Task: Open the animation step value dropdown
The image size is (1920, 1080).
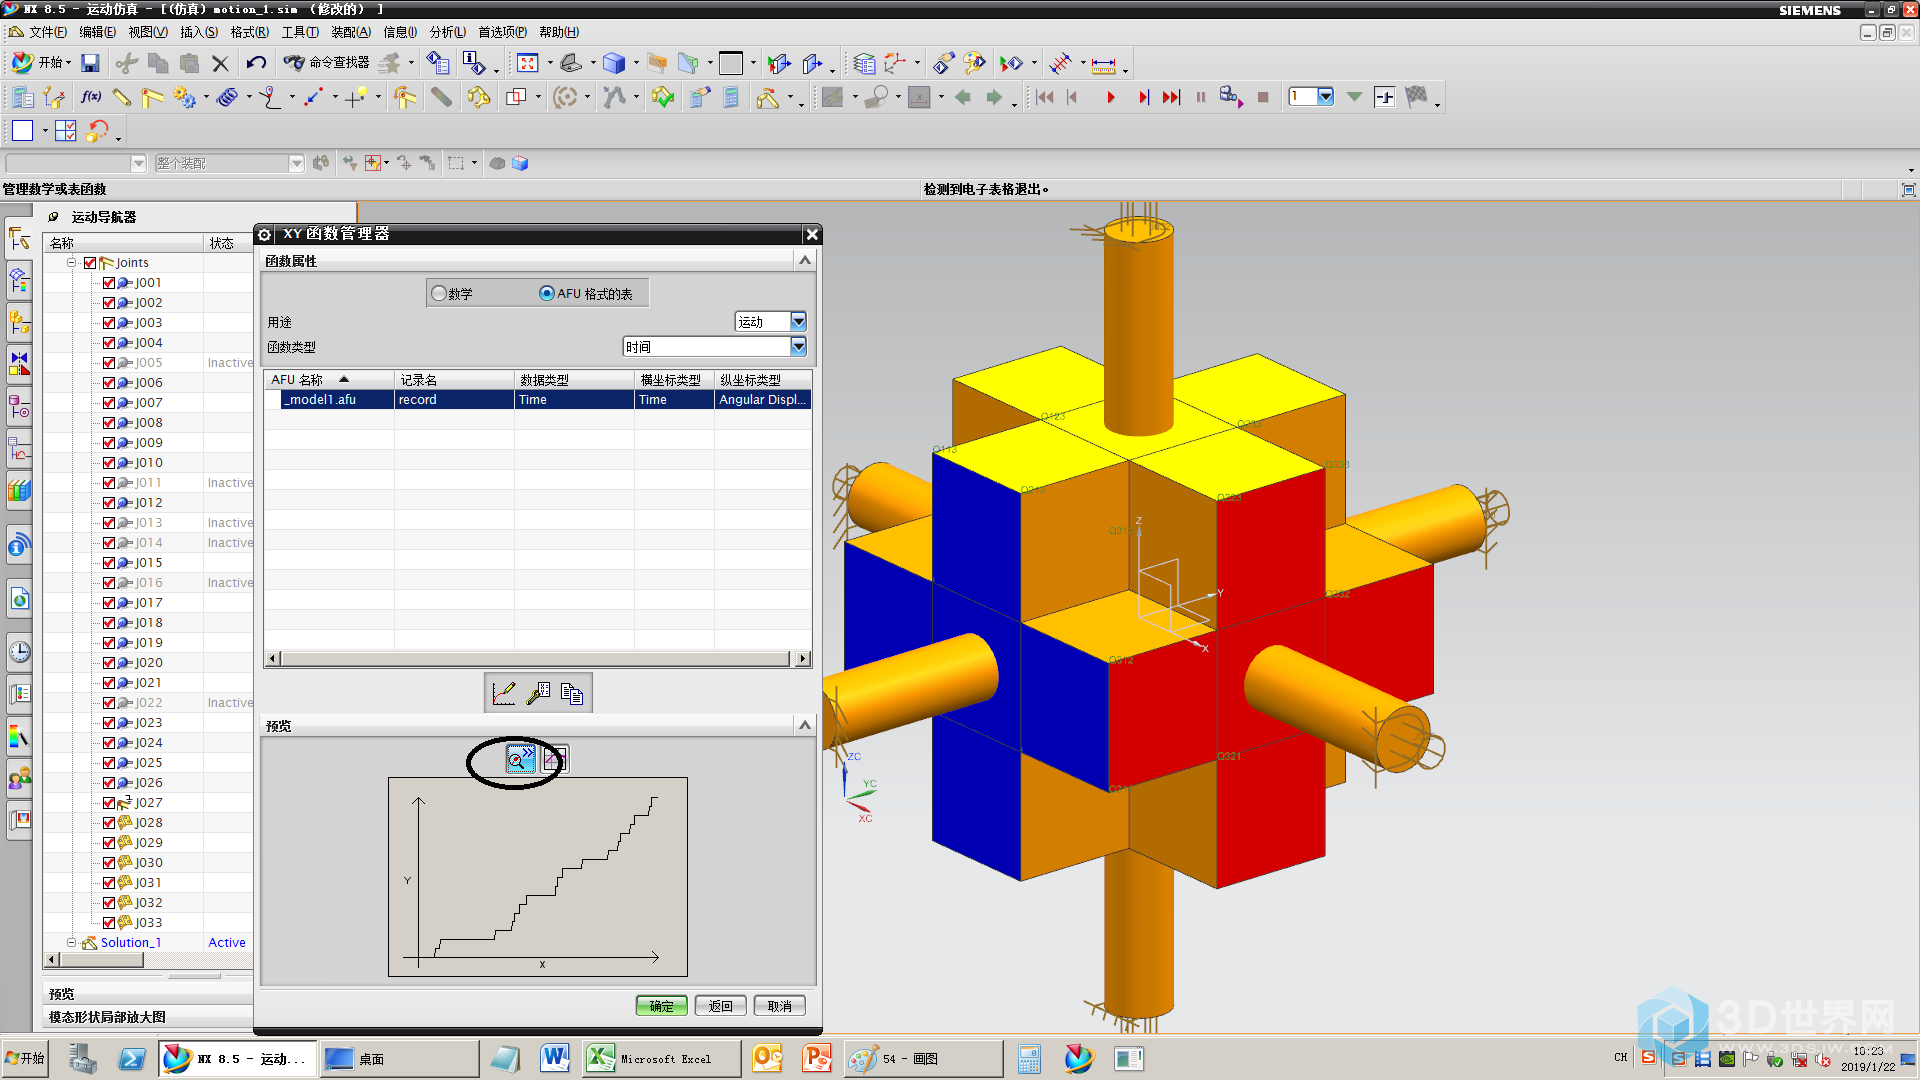Action: click(x=1325, y=97)
